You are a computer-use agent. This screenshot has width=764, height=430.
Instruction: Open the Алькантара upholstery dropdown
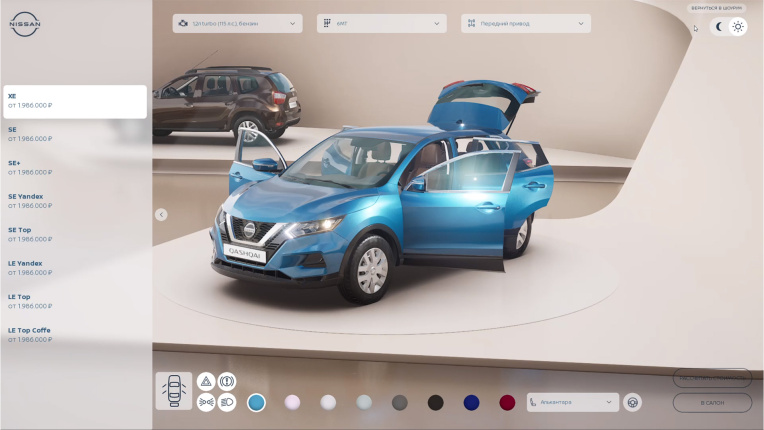[573, 402]
